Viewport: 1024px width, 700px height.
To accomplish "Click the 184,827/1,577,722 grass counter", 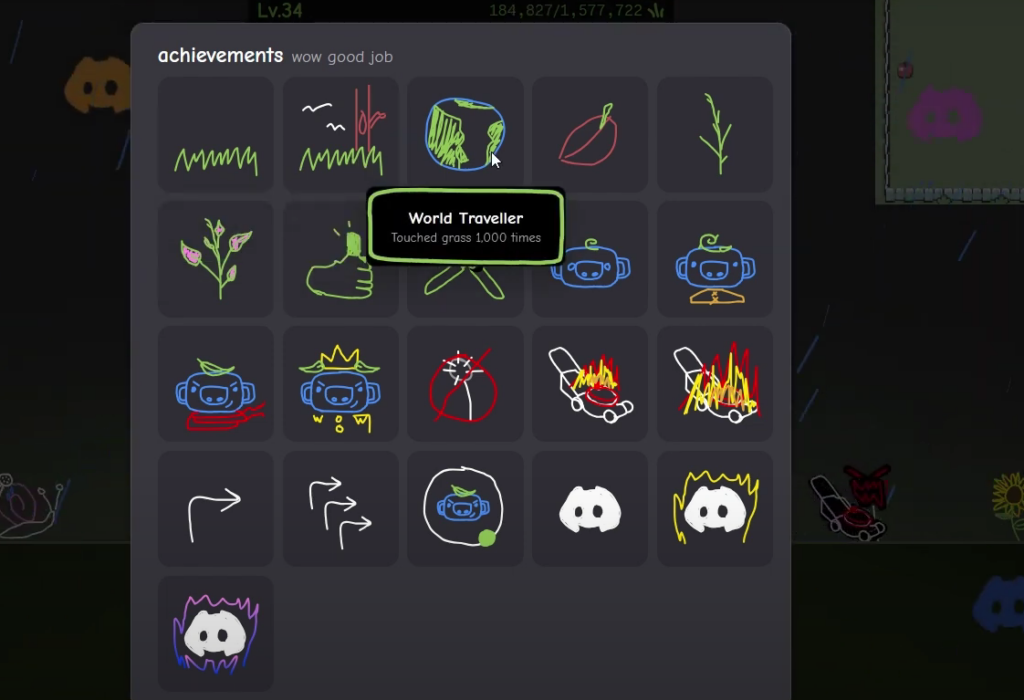I will [x=576, y=10].
